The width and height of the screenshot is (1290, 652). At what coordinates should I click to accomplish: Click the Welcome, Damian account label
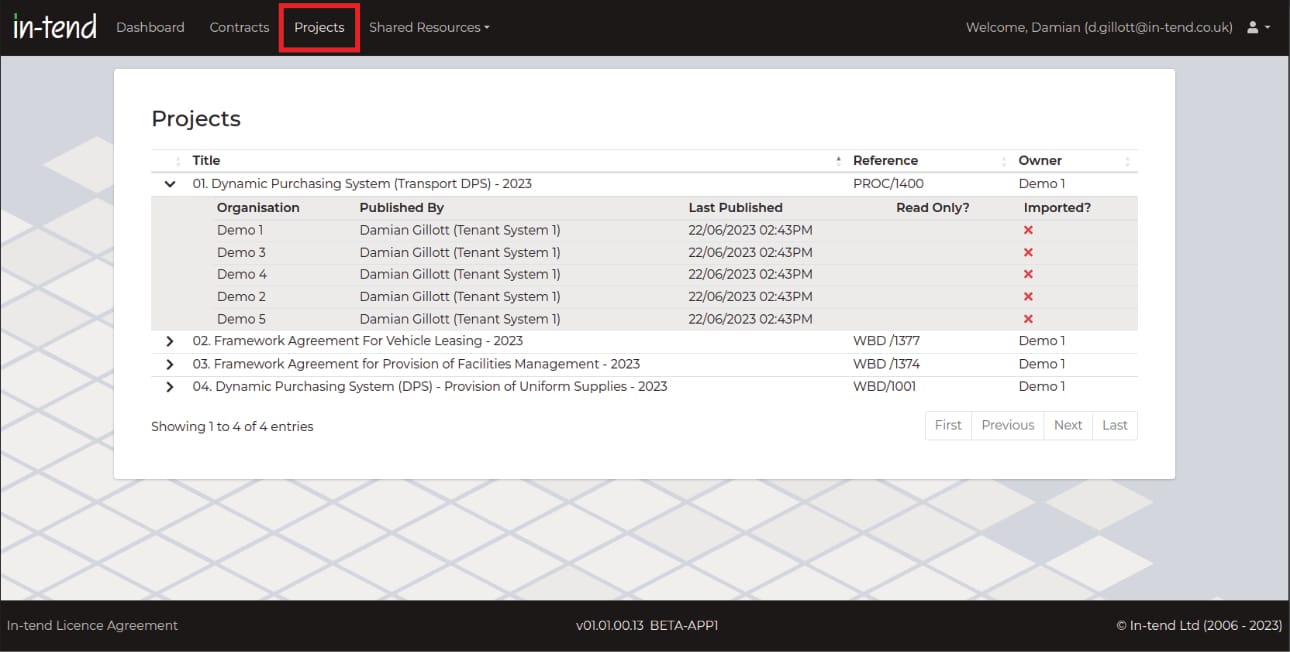click(1097, 27)
